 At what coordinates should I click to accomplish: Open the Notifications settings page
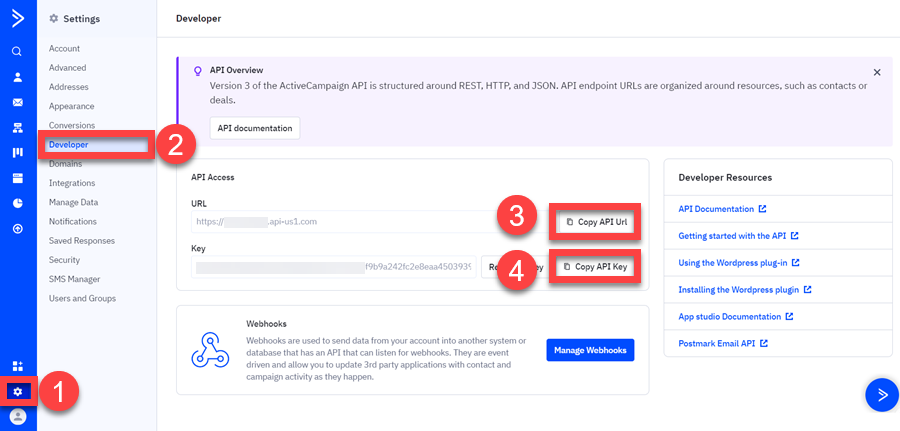pos(72,222)
